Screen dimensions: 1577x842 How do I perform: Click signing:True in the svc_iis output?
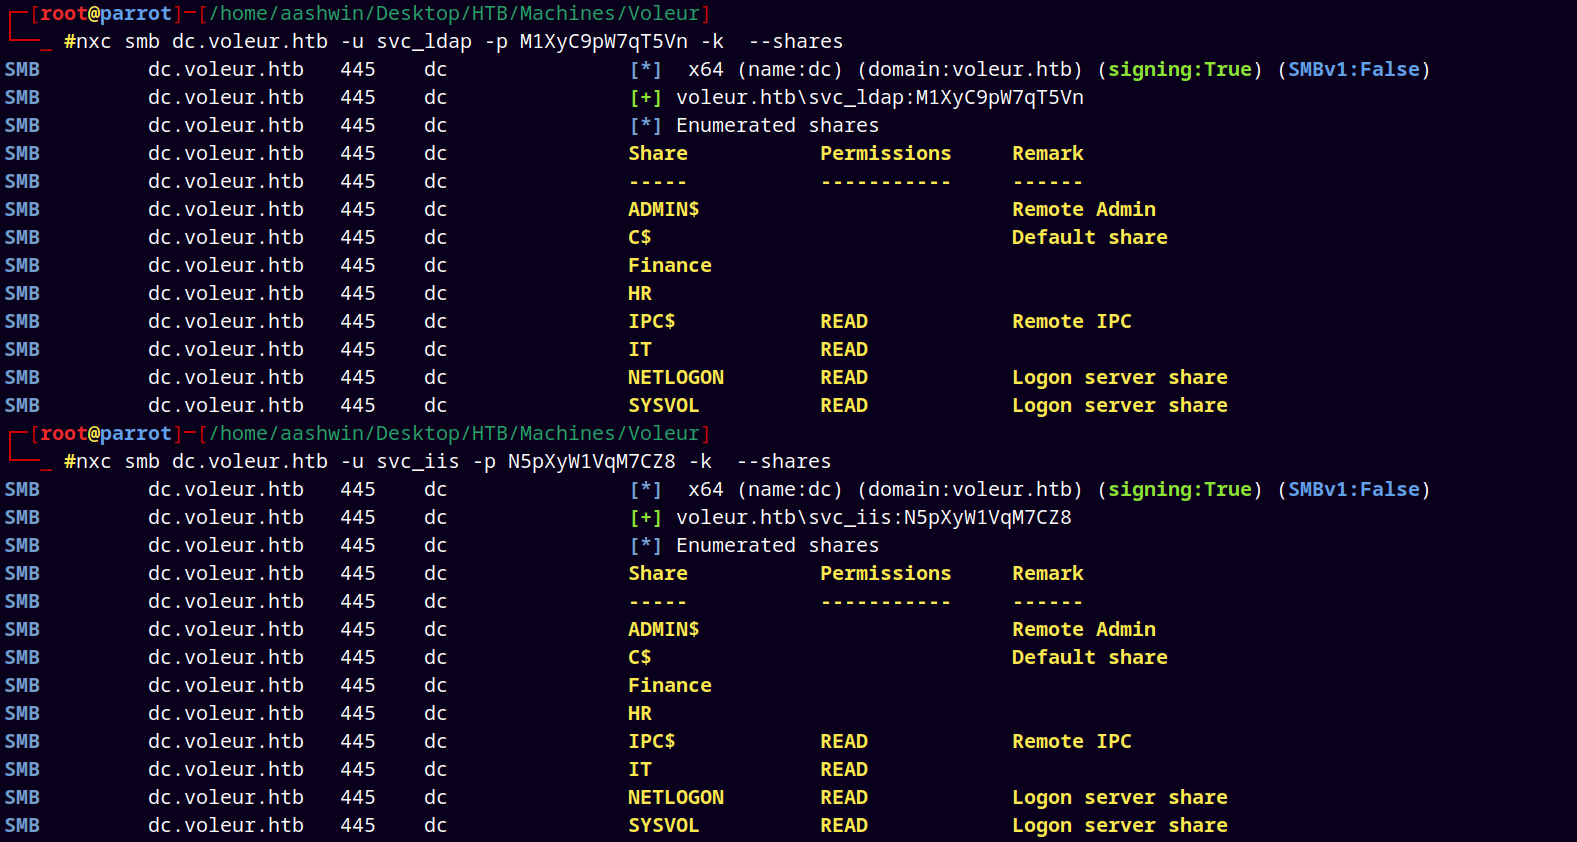coord(1180,490)
